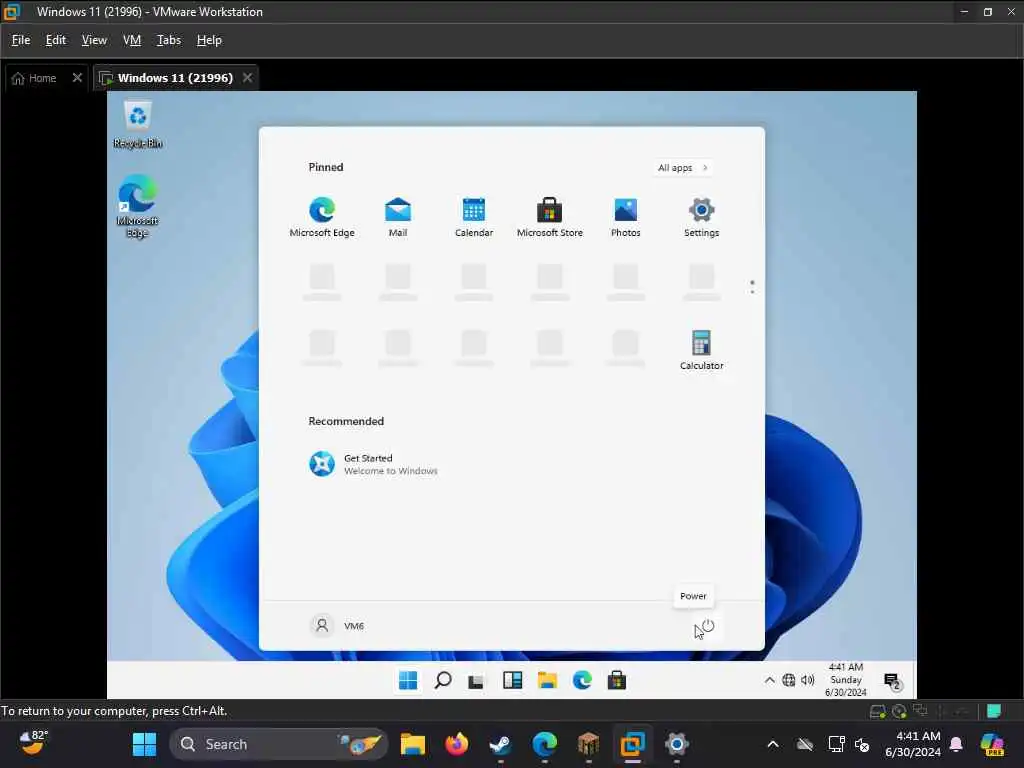Open Settings from the pinned apps
Viewport: 1024px width, 768px height.
701,217
